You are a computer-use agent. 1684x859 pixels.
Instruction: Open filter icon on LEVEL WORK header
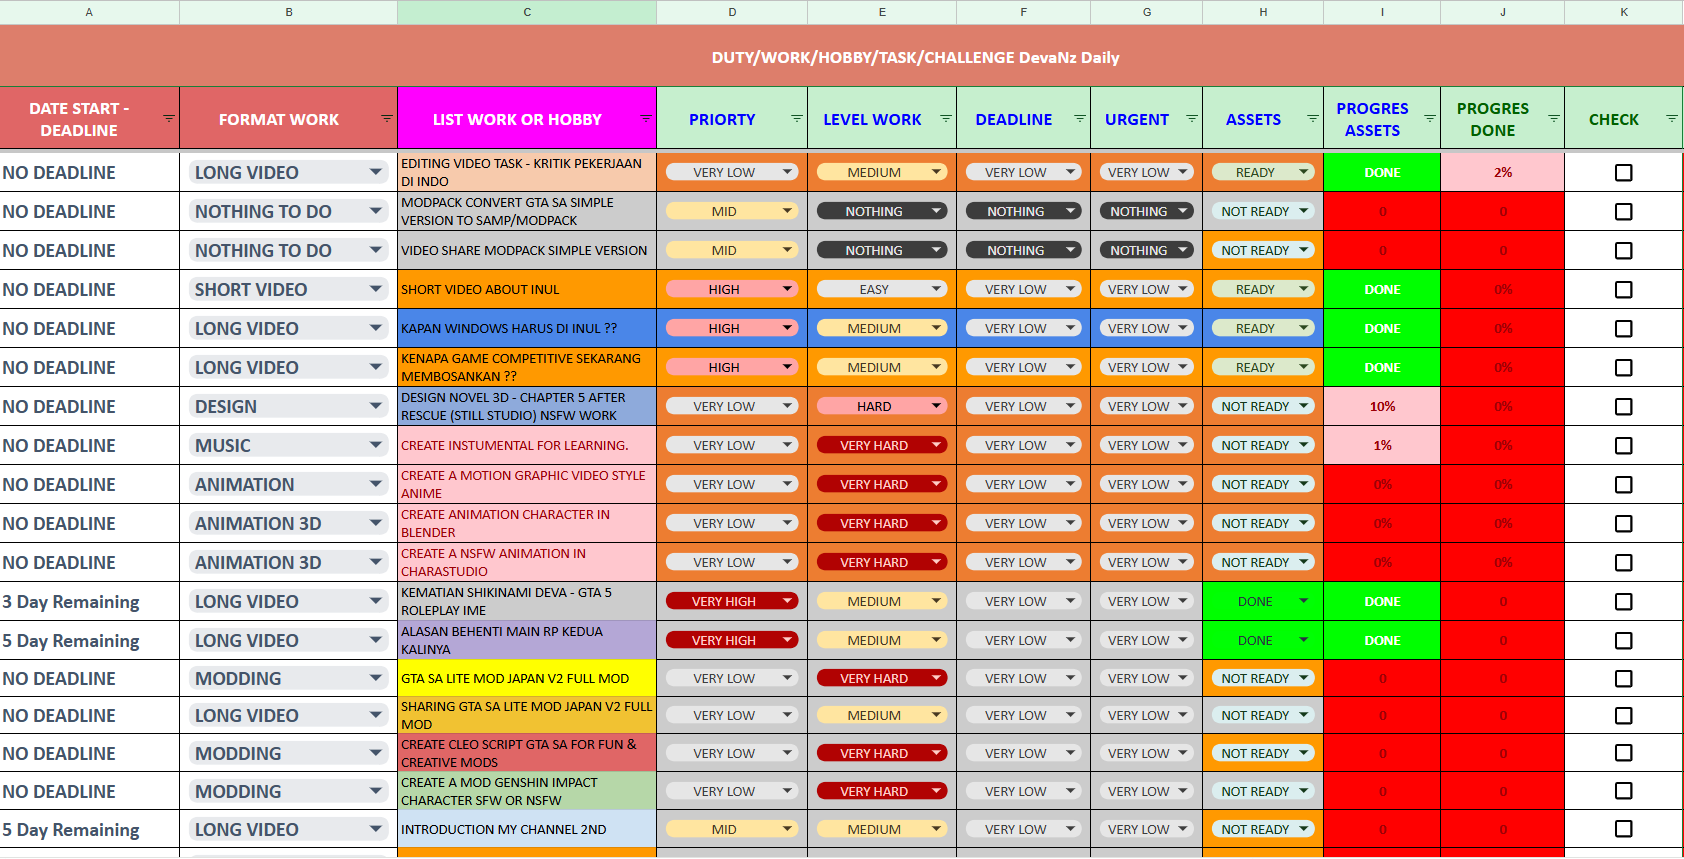(945, 119)
